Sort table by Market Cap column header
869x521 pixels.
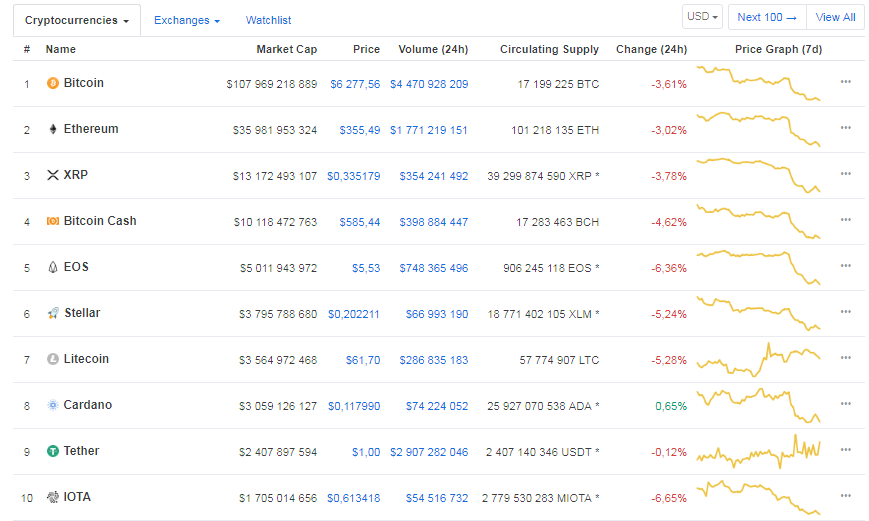pos(286,49)
